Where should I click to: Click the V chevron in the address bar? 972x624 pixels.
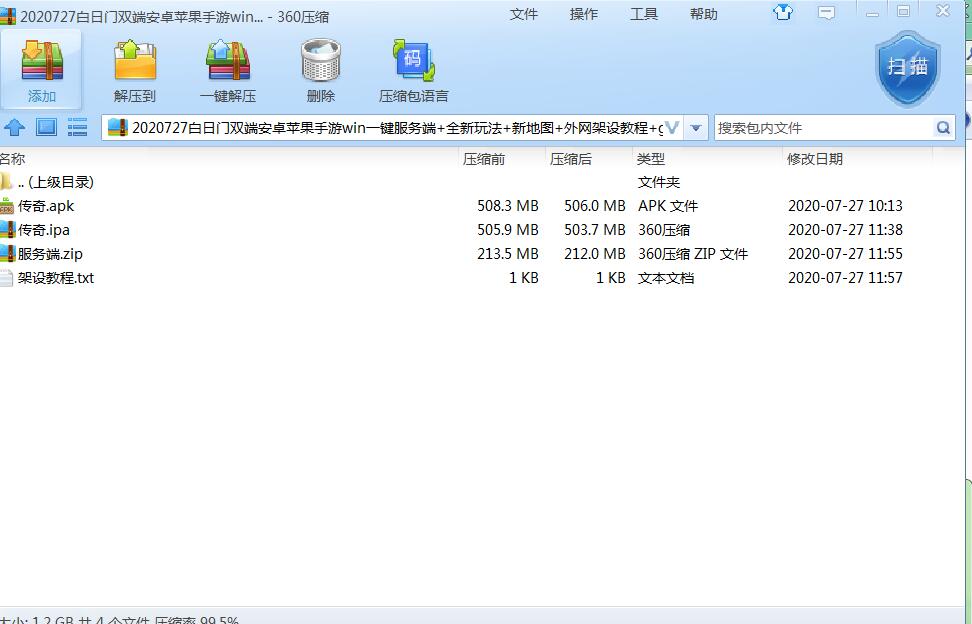(671, 128)
